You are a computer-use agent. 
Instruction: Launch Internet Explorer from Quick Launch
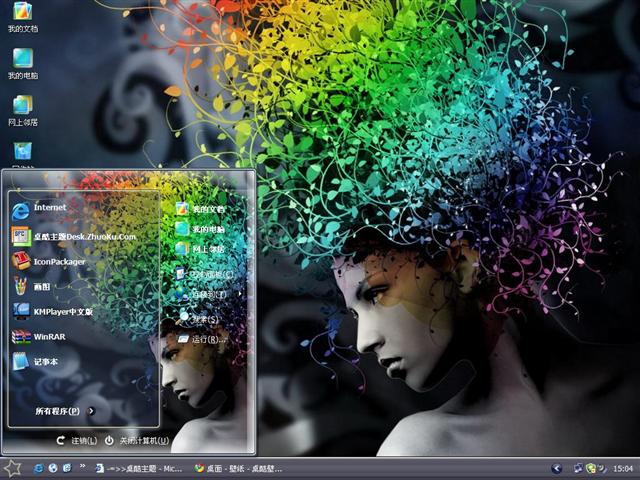38,469
